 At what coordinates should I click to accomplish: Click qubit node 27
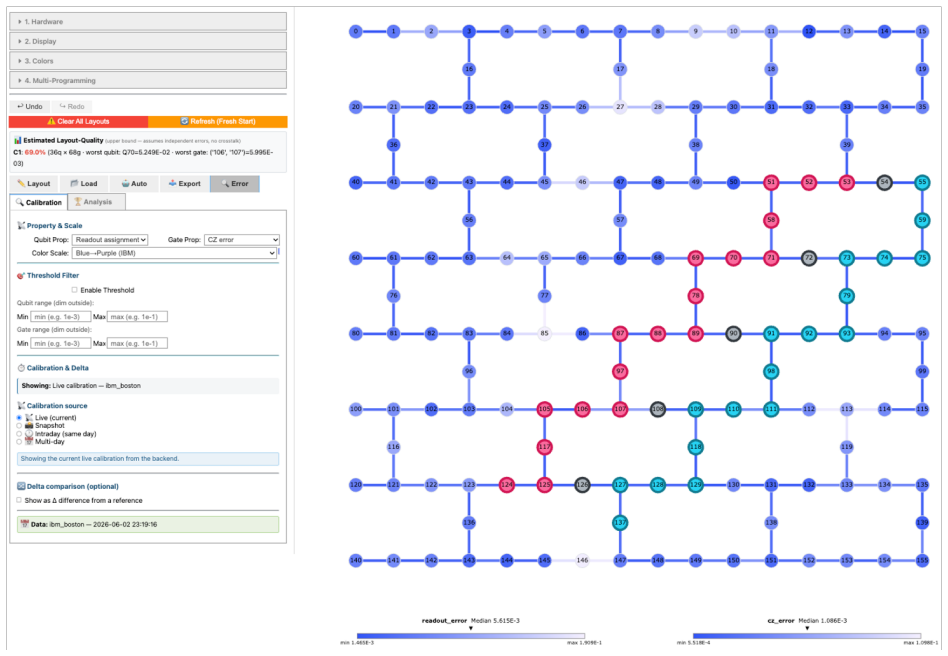point(620,107)
